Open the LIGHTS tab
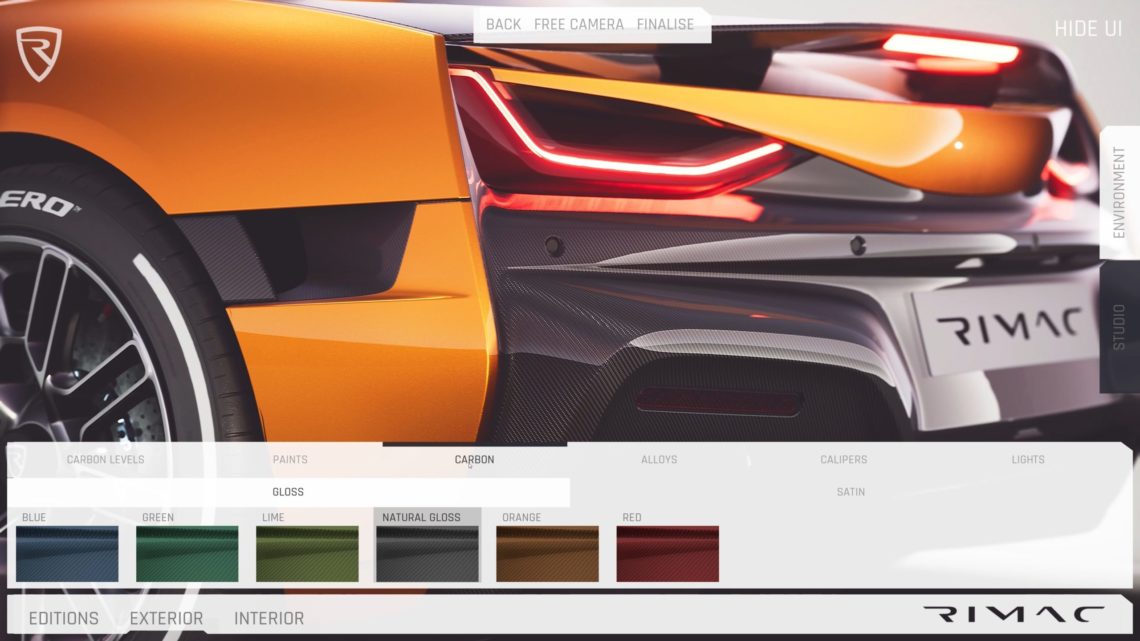 click(1028, 459)
